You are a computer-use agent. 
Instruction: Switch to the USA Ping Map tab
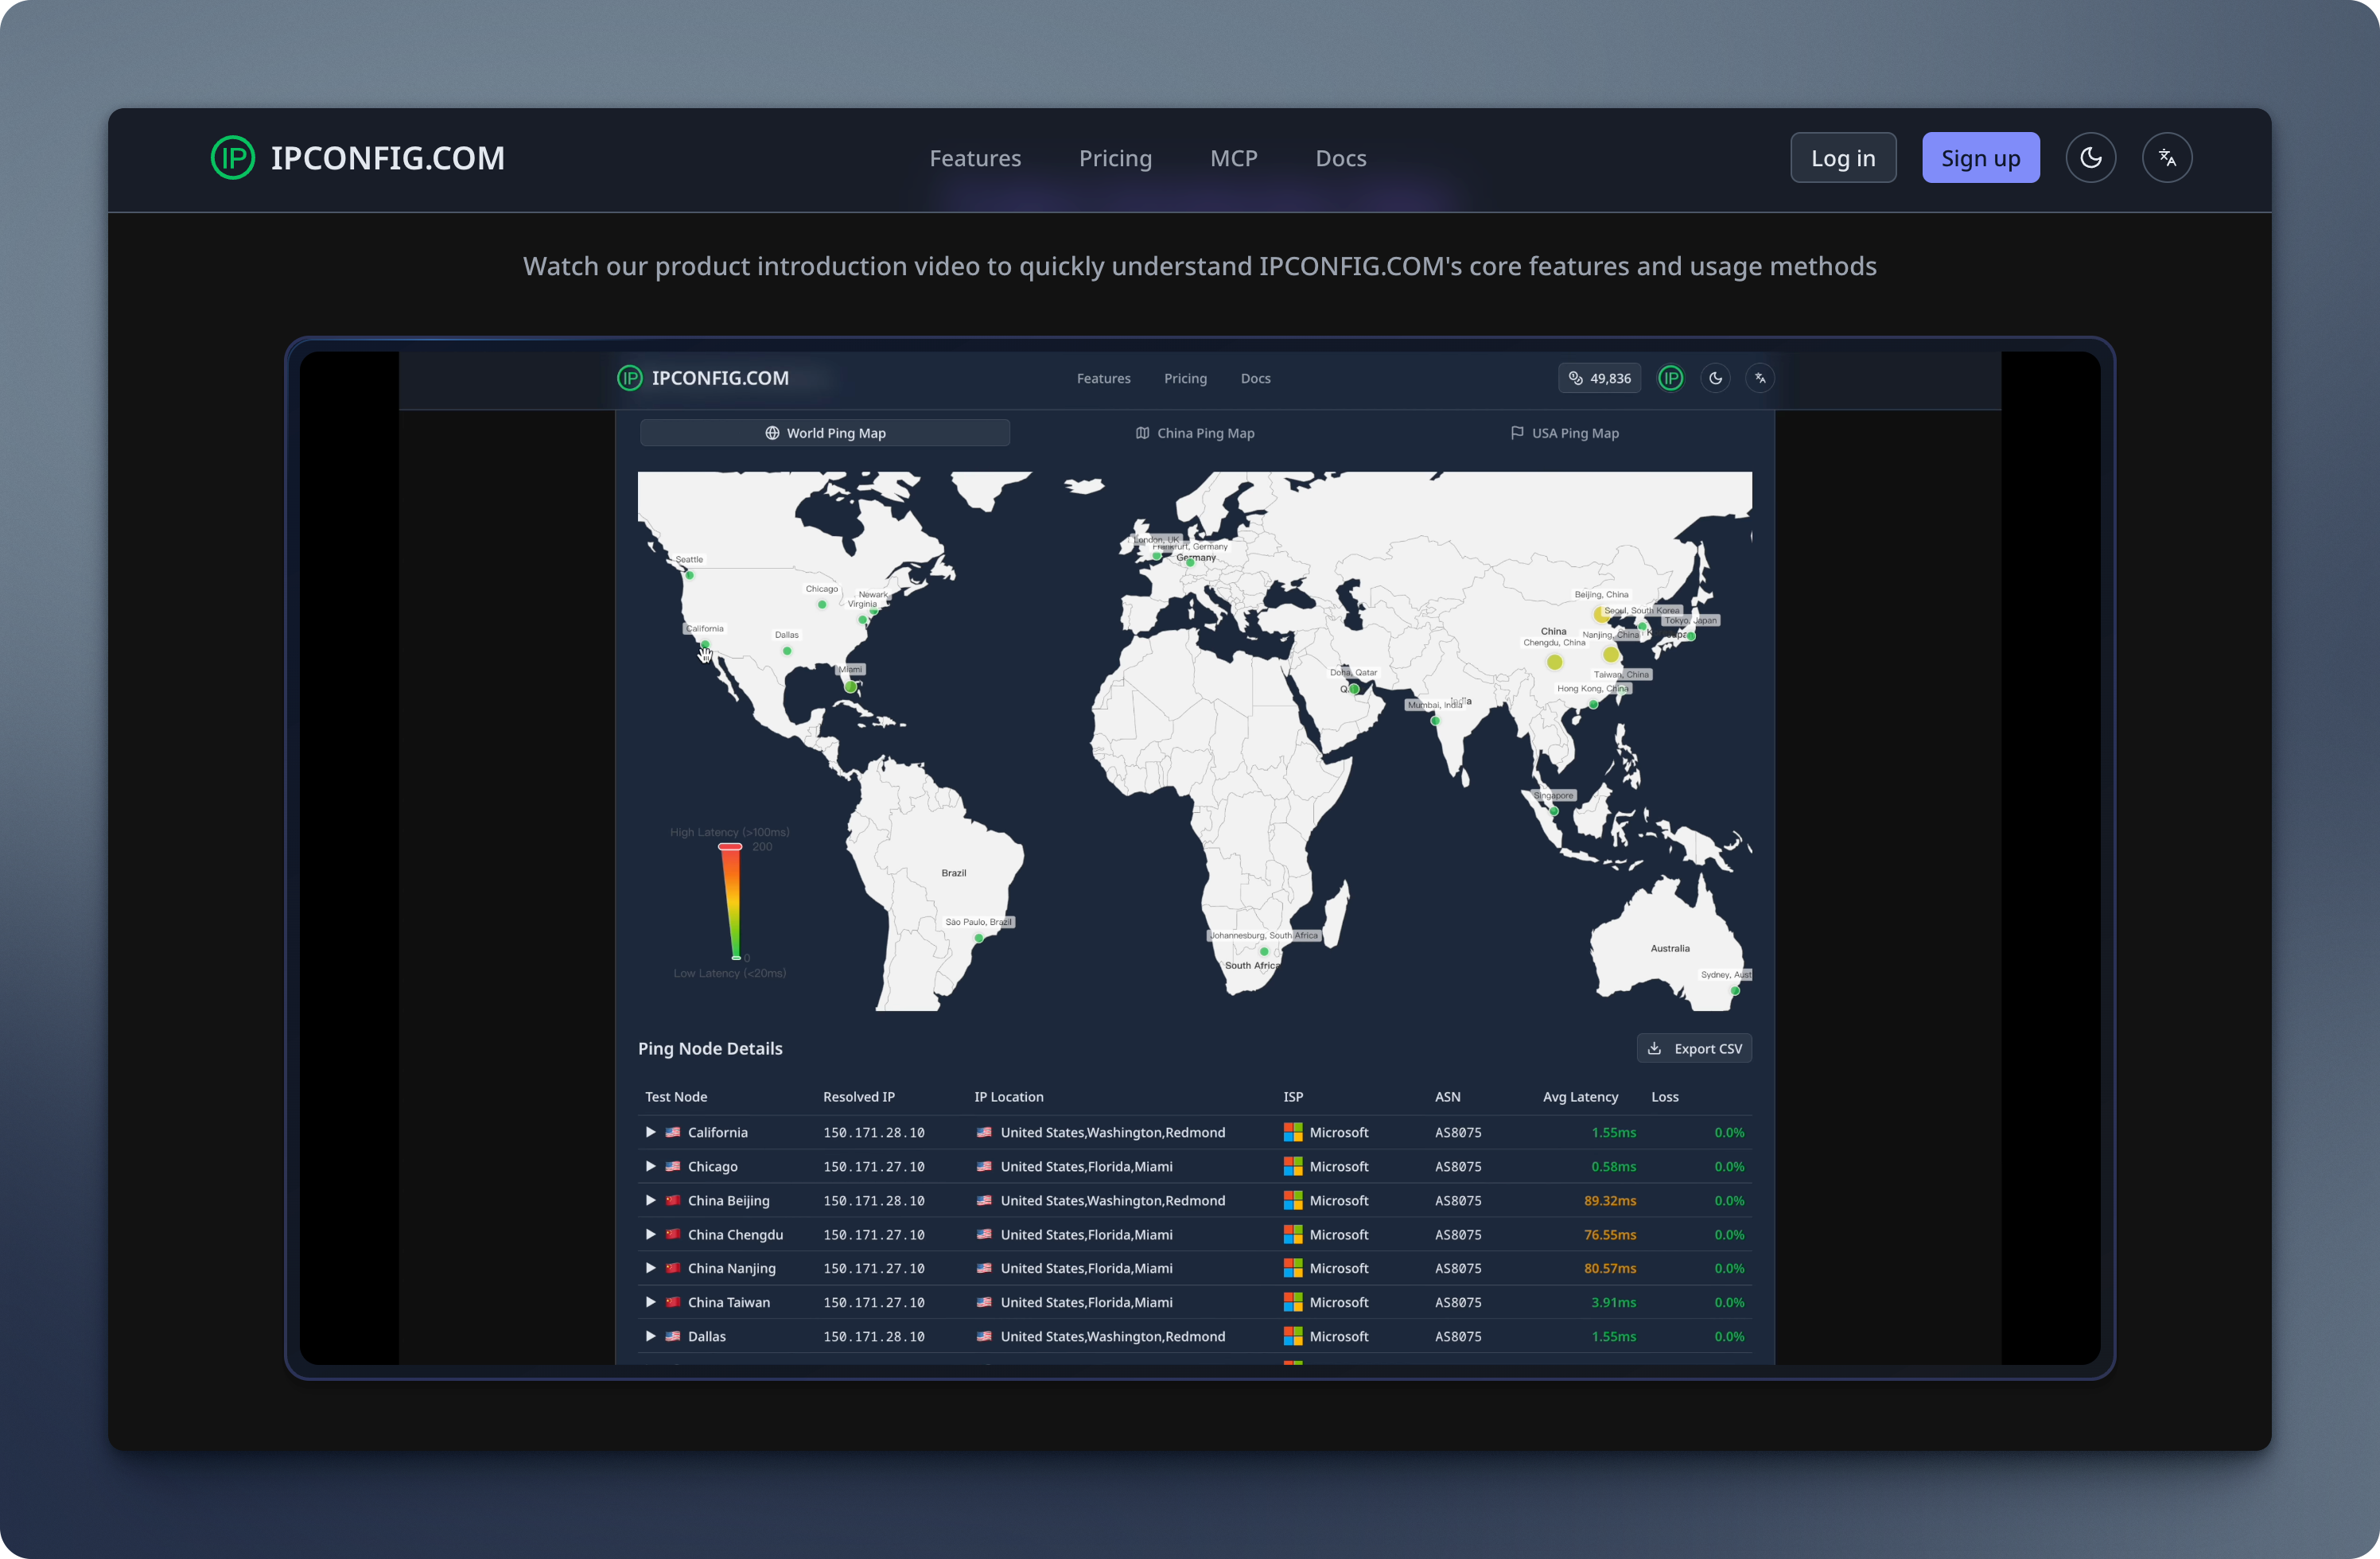(x=1564, y=433)
